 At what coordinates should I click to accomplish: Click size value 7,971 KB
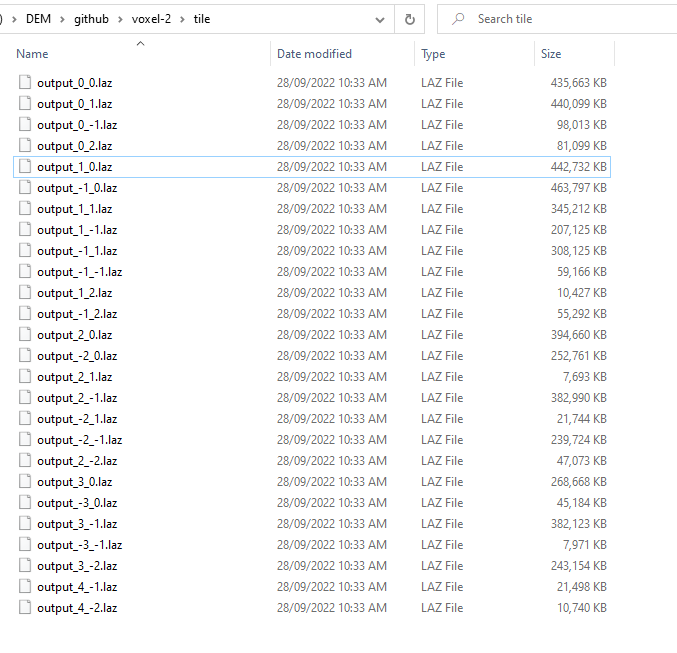(585, 545)
